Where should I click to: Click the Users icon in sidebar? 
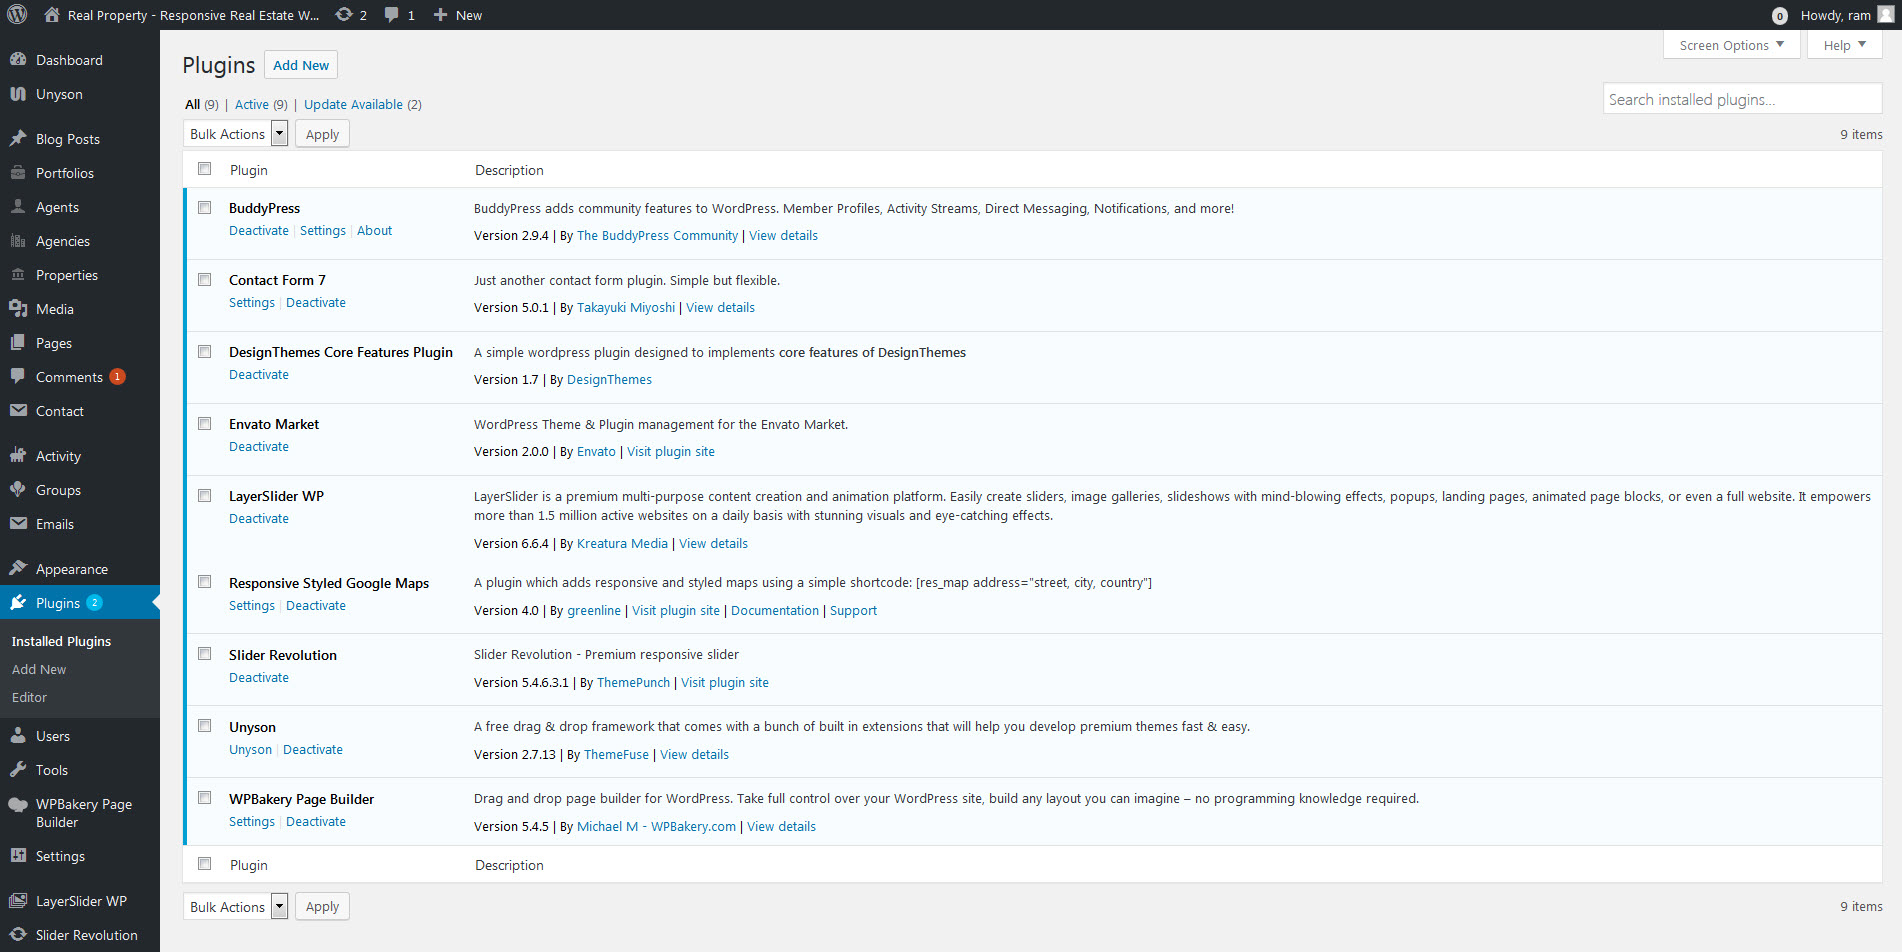point(18,736)
